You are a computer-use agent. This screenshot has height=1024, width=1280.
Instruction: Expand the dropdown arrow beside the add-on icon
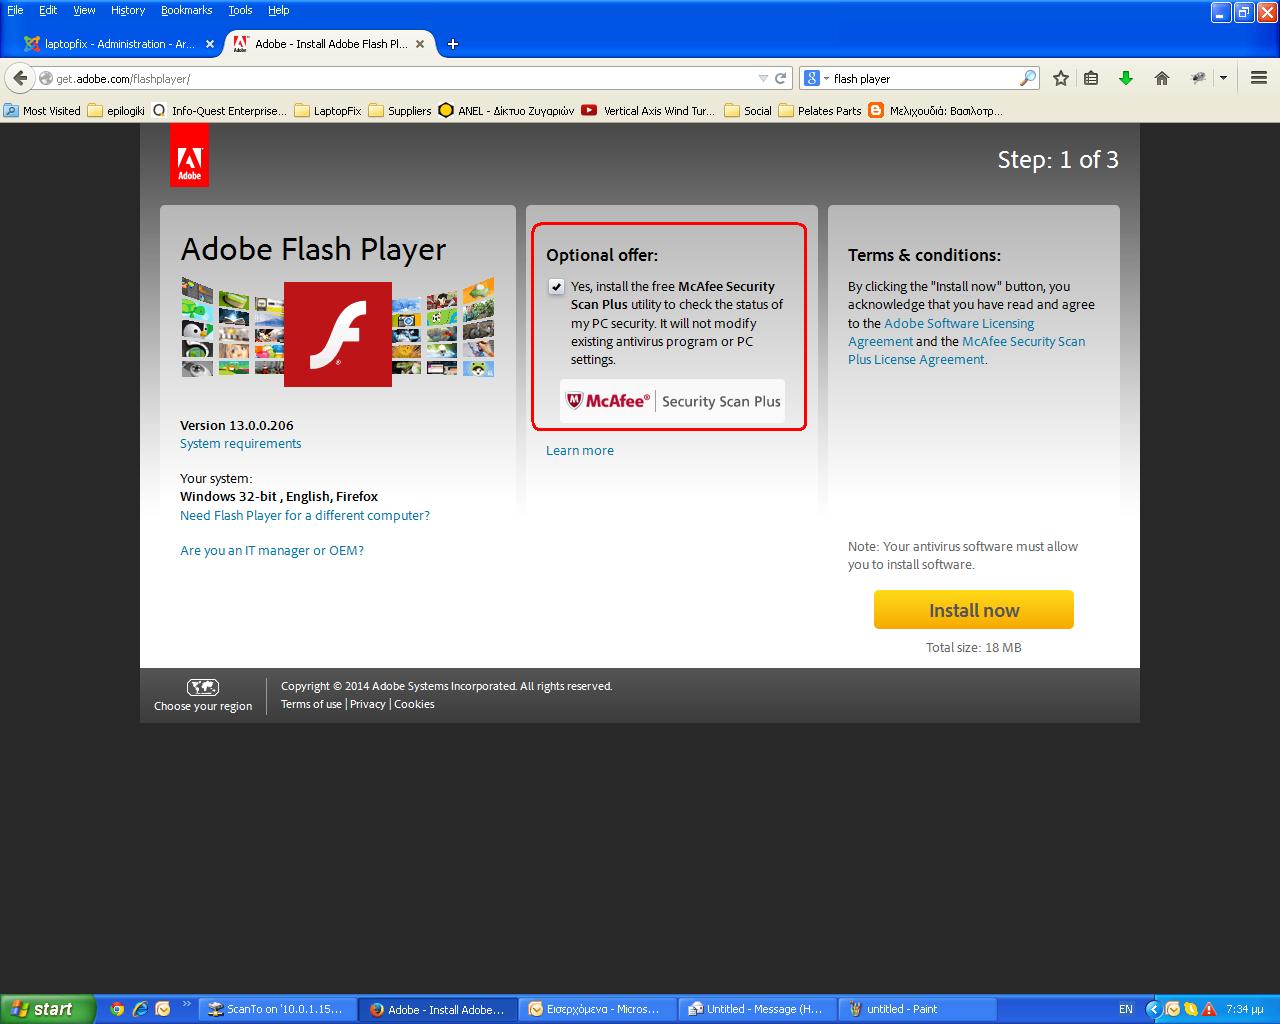coord(1223,78)
